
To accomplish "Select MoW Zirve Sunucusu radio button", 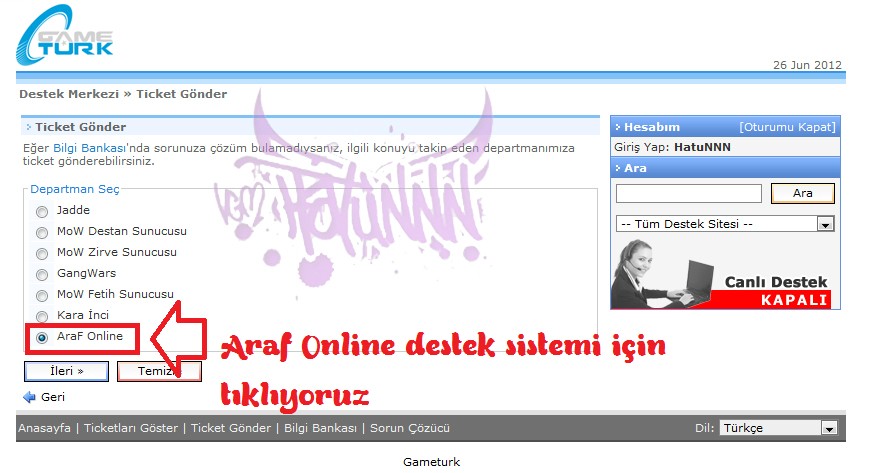I will [x=42, y=254].
